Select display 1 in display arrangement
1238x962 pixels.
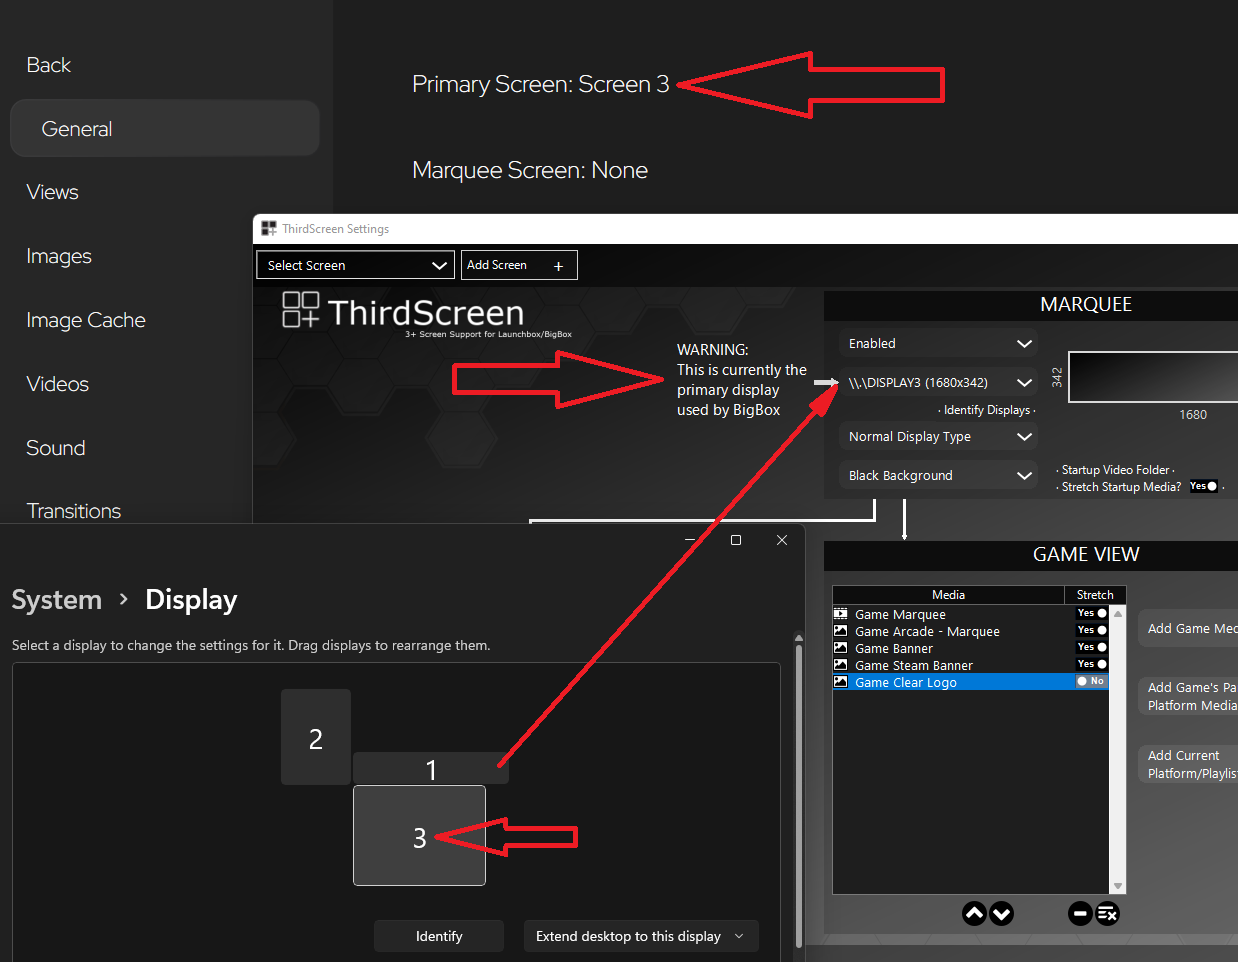(x=431, y=768)
